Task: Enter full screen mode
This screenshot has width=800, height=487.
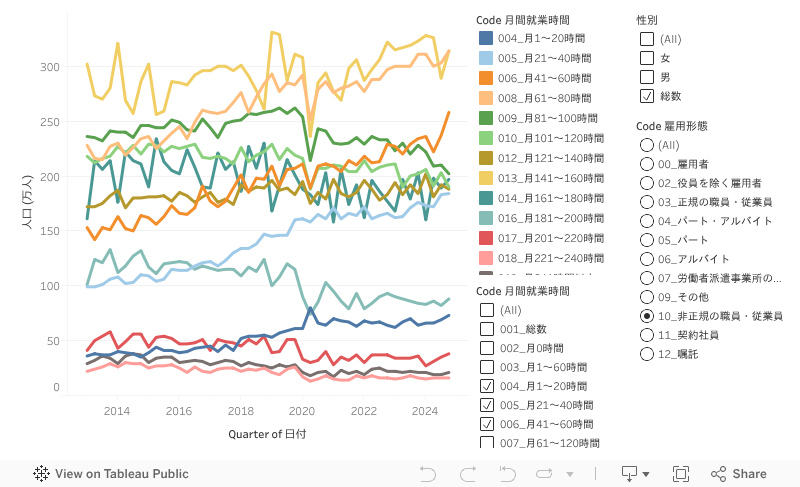Action: [x=681, y=474]
